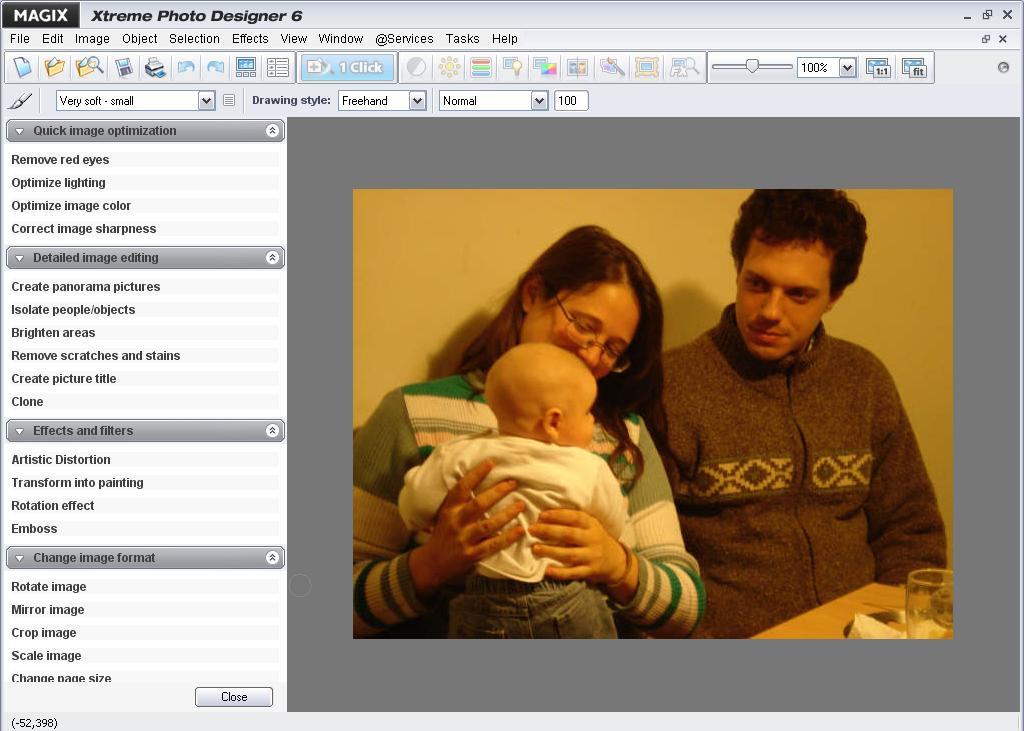The height and width of the screenshot is (731, 1024).
Task: Click the Undo arrow icon
Action: [187, 67]
